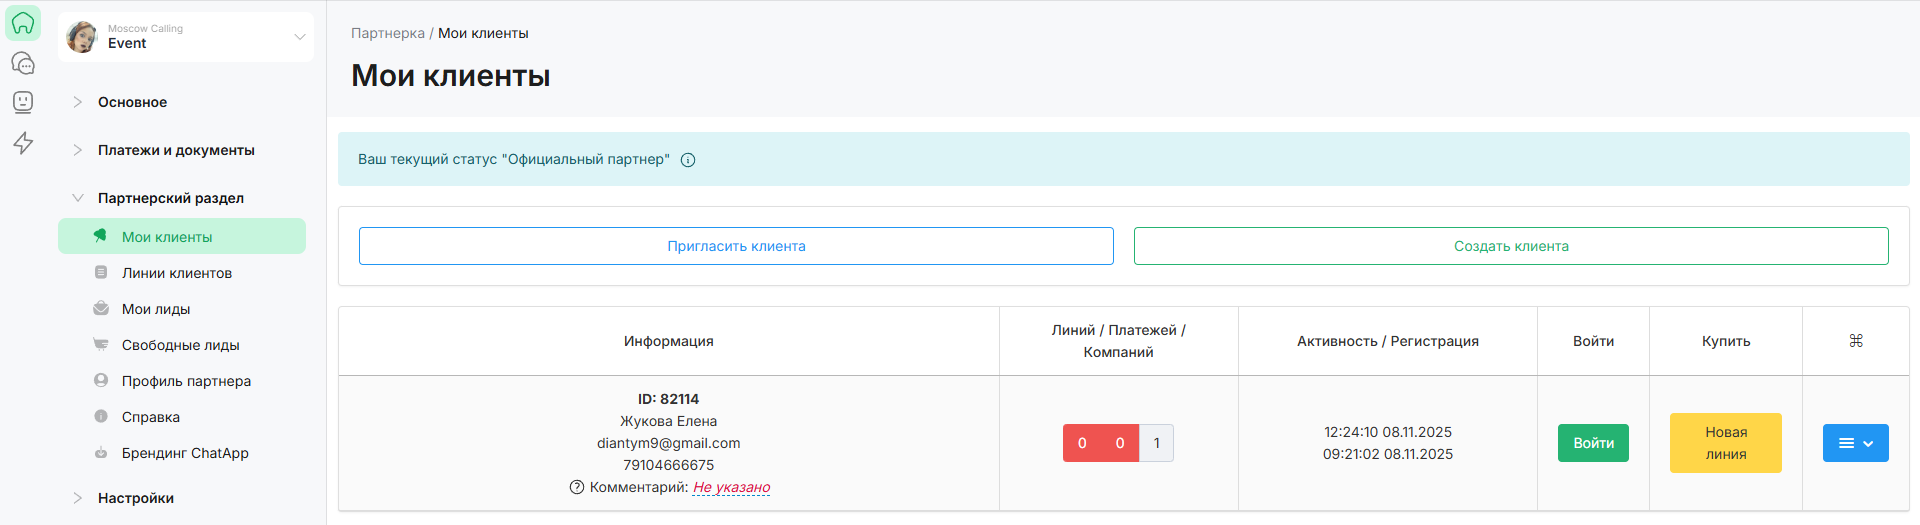This screenshot has height=525, width=1920.
Task: Open the bot face icon in left rail
Action: pyautogui.click(x=23, y=102)
